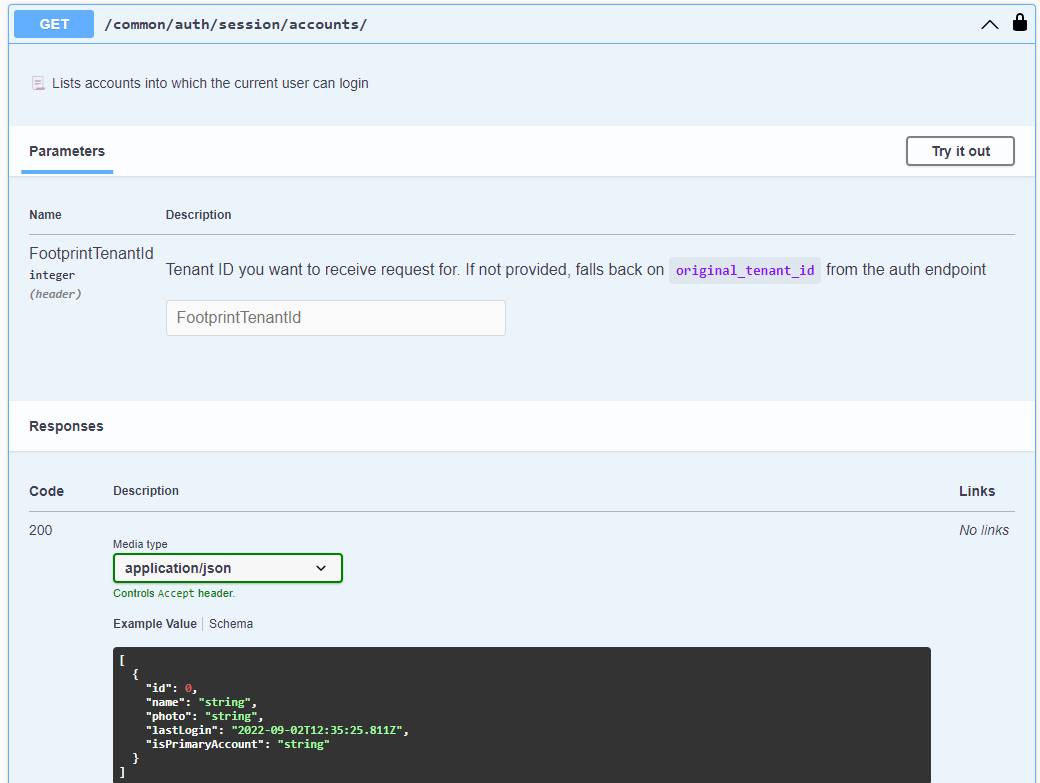
Task: Click the Try it out button
Action: [x=960, y=151]
